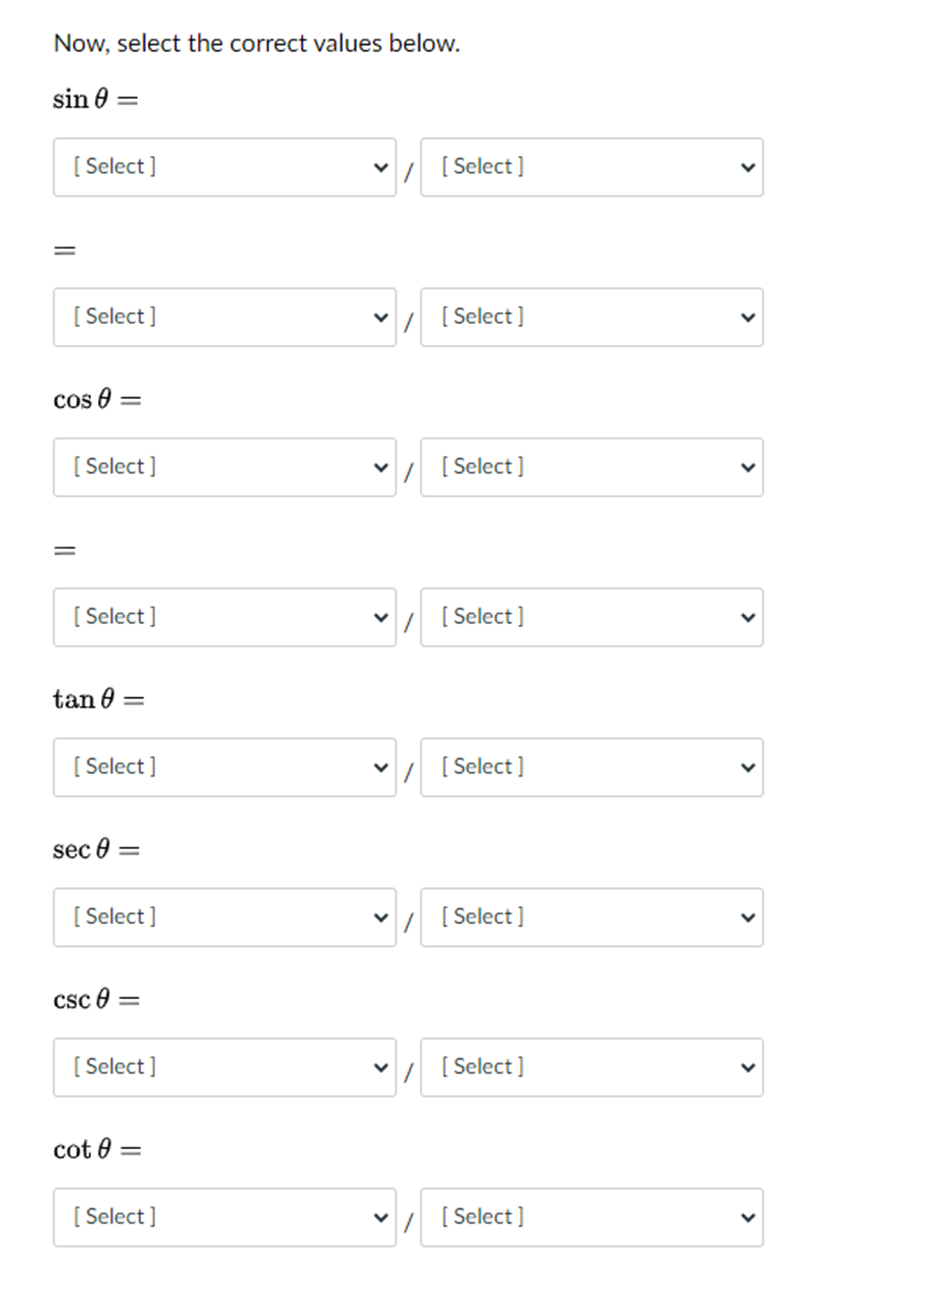Open the cos θ first denominator dropdown
This screenshot has height=1305, width=942.
pyautogui.click(x=592, y=467)
